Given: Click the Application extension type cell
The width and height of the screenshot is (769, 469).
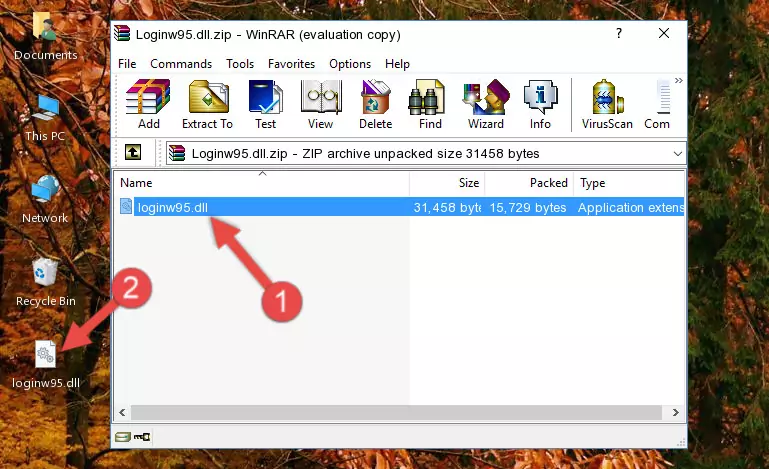Looking at the screenshot, I should (x=631, y=208).
